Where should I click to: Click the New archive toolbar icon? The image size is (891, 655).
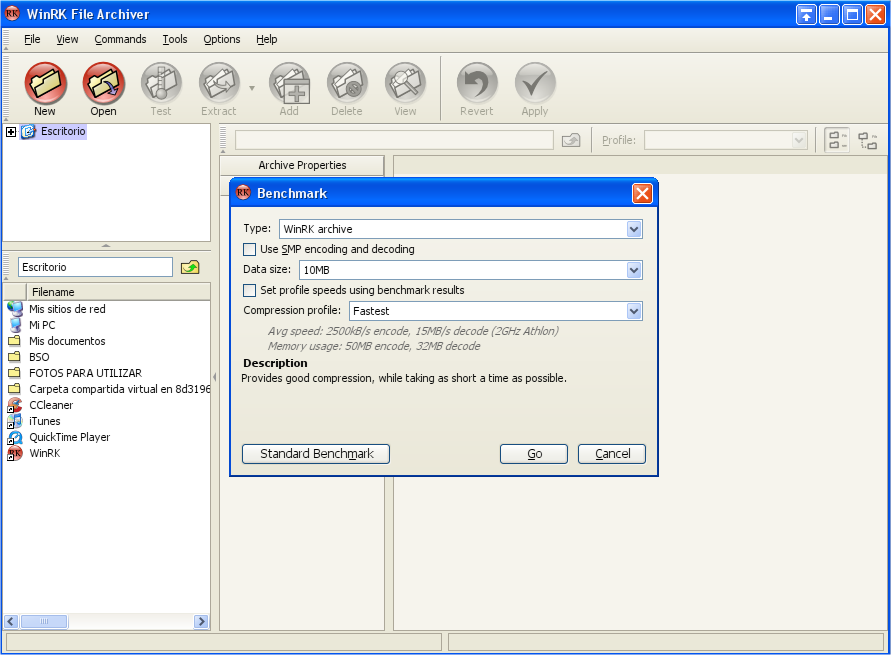[x=45, y=84]
